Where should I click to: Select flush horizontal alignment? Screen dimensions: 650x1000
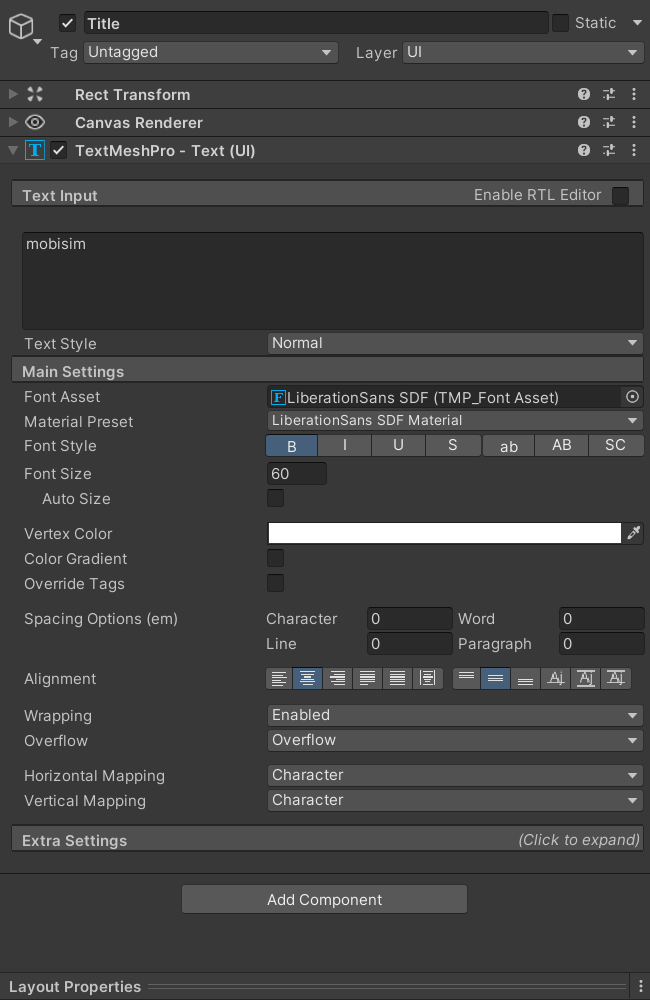click(x=397, y=679)
